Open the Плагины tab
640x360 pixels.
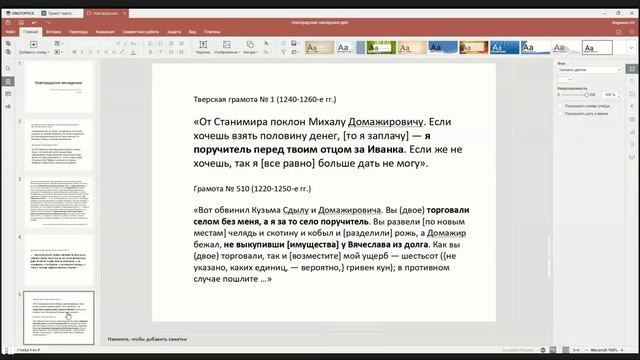click(212, 32)
